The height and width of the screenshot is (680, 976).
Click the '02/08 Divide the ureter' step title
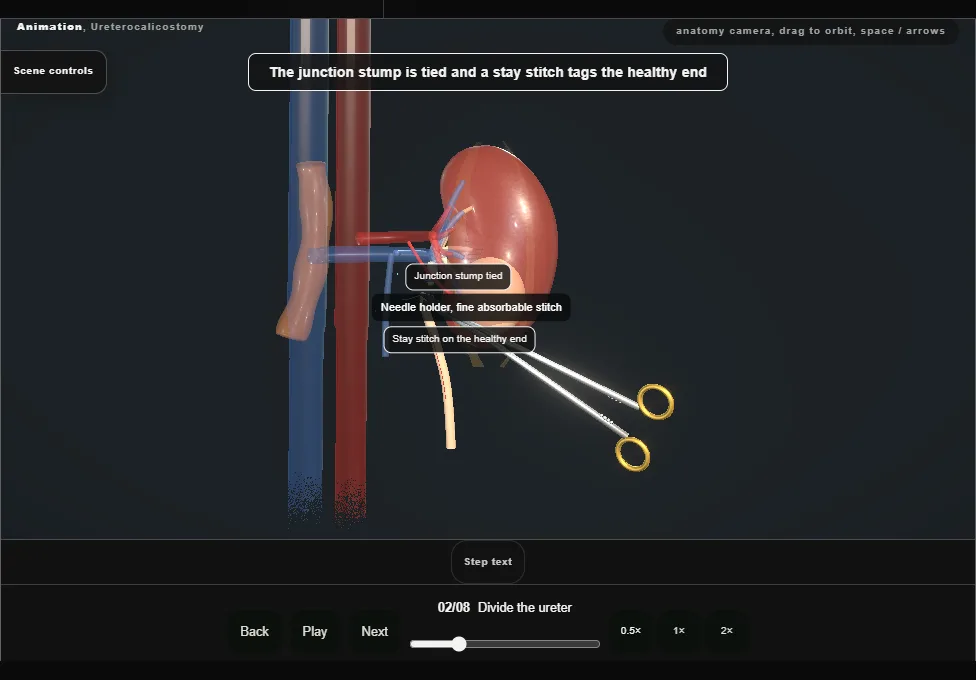[505, 608]
